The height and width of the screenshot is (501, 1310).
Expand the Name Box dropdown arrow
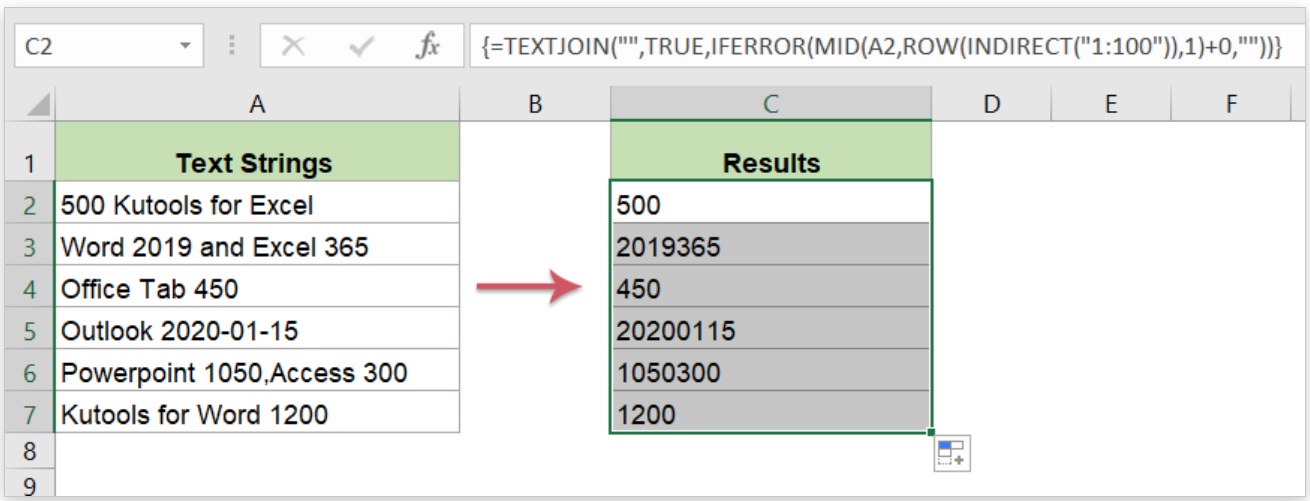click(186, 46)
